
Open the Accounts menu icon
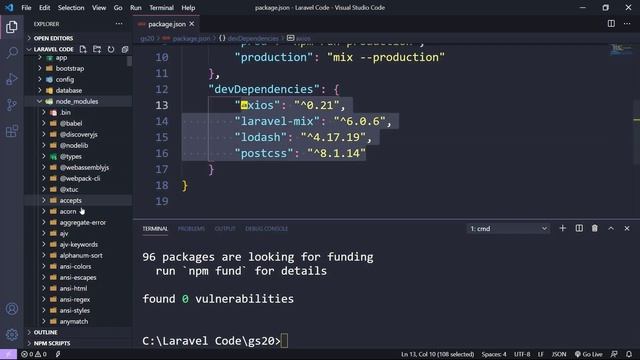point(12,309)
